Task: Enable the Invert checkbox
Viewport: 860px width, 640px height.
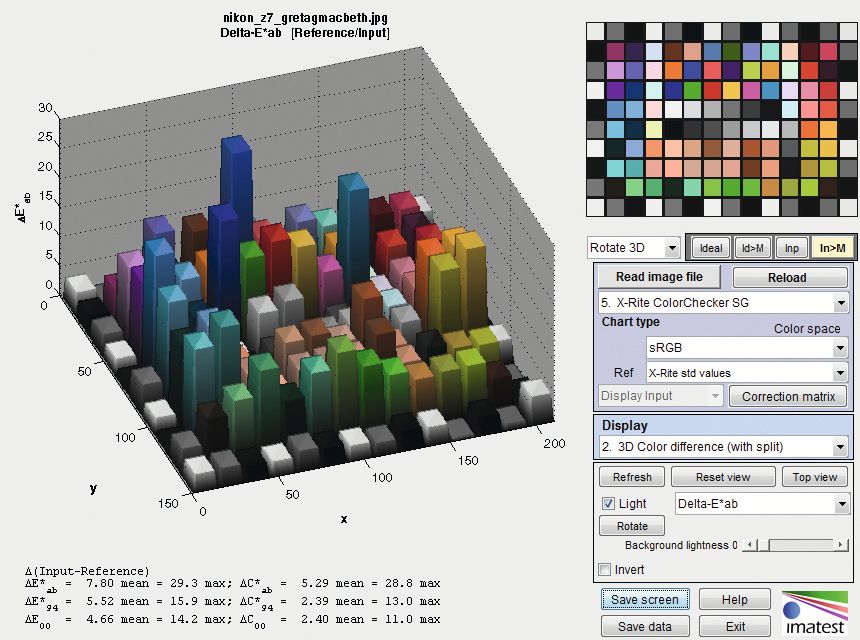Action: pos(604,570)
